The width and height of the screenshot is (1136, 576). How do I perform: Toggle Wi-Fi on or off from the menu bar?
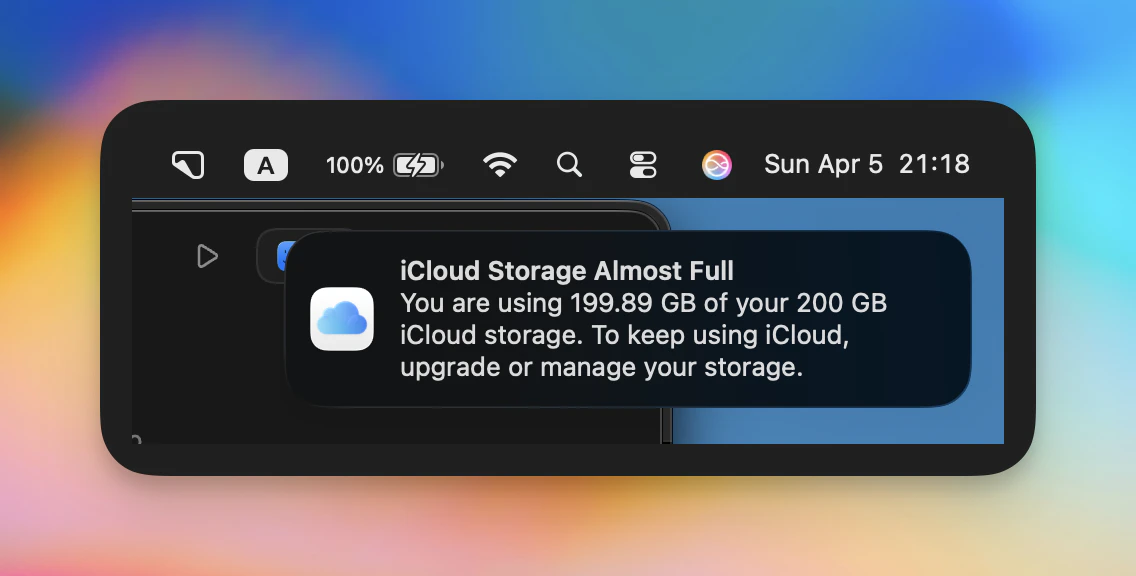click(500, 164)
